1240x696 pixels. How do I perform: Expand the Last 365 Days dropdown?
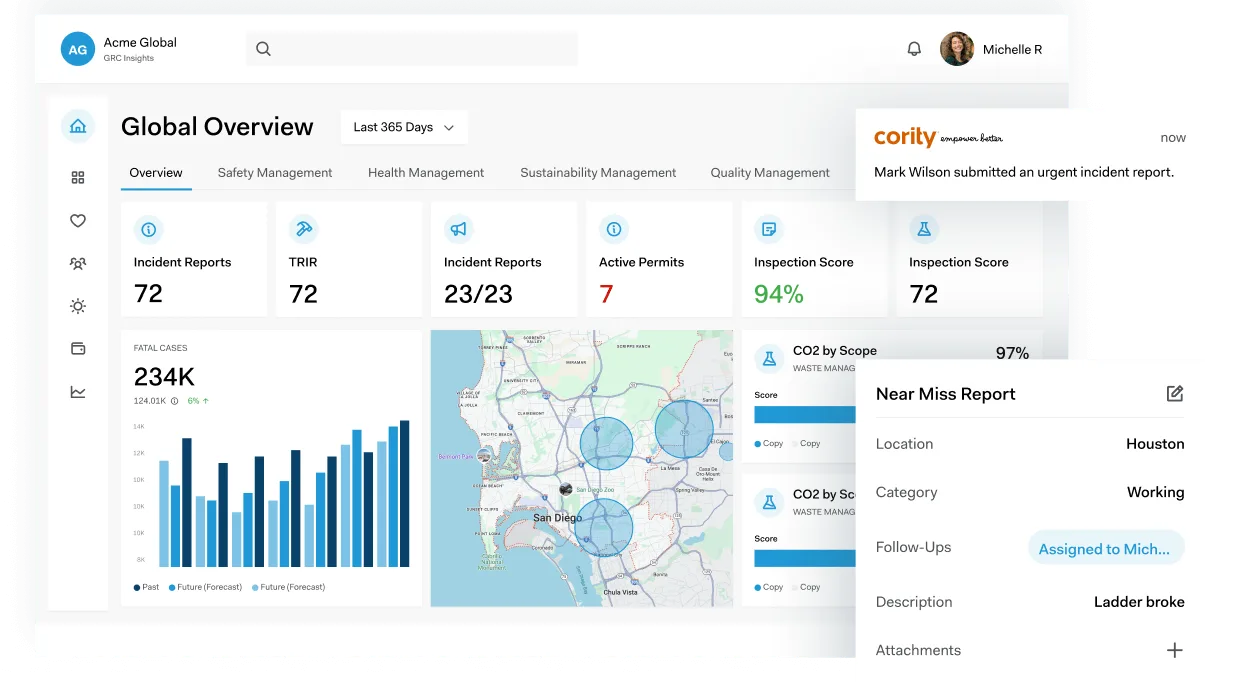pos(404,127)
